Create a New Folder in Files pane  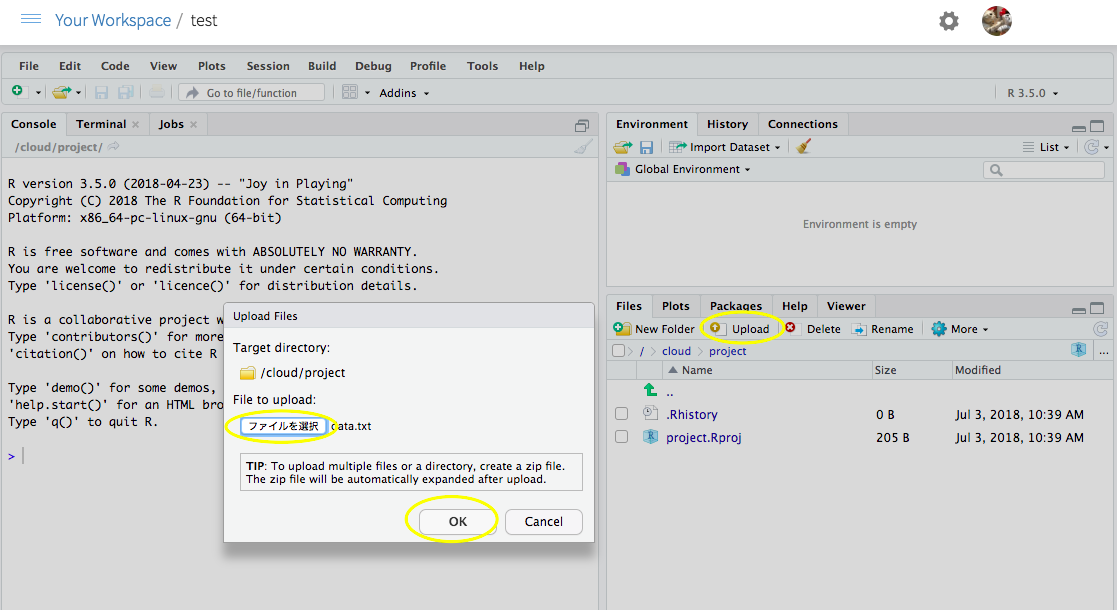pos(654,328)
